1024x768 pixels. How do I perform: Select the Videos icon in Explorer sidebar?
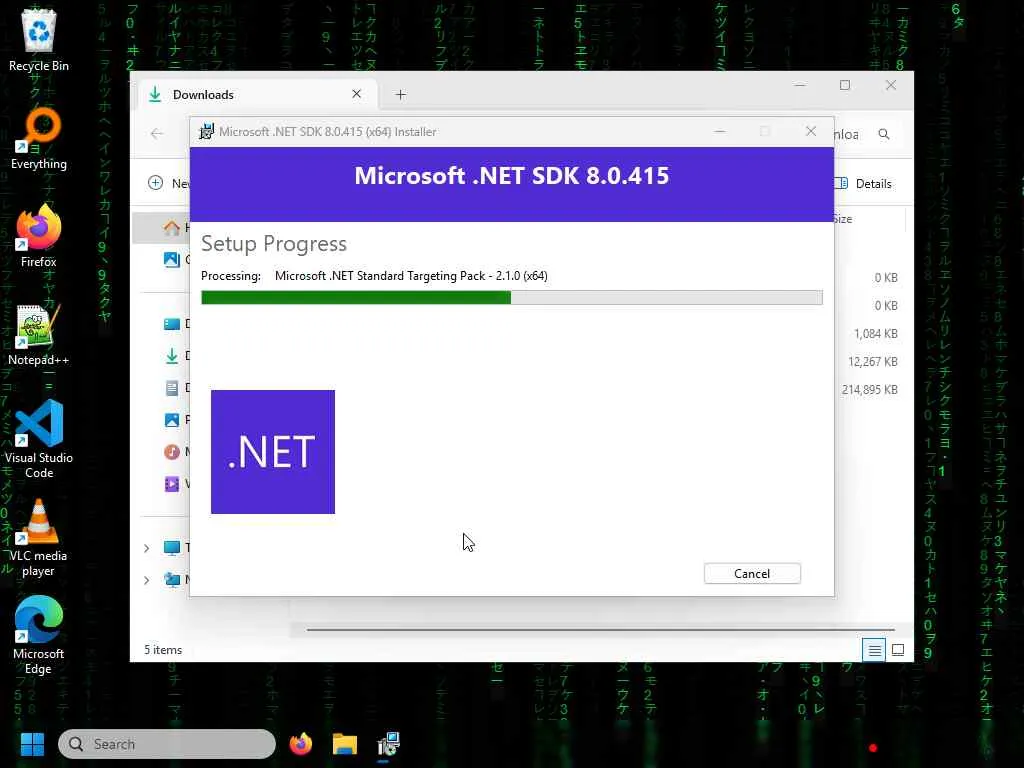pos(171,484)
